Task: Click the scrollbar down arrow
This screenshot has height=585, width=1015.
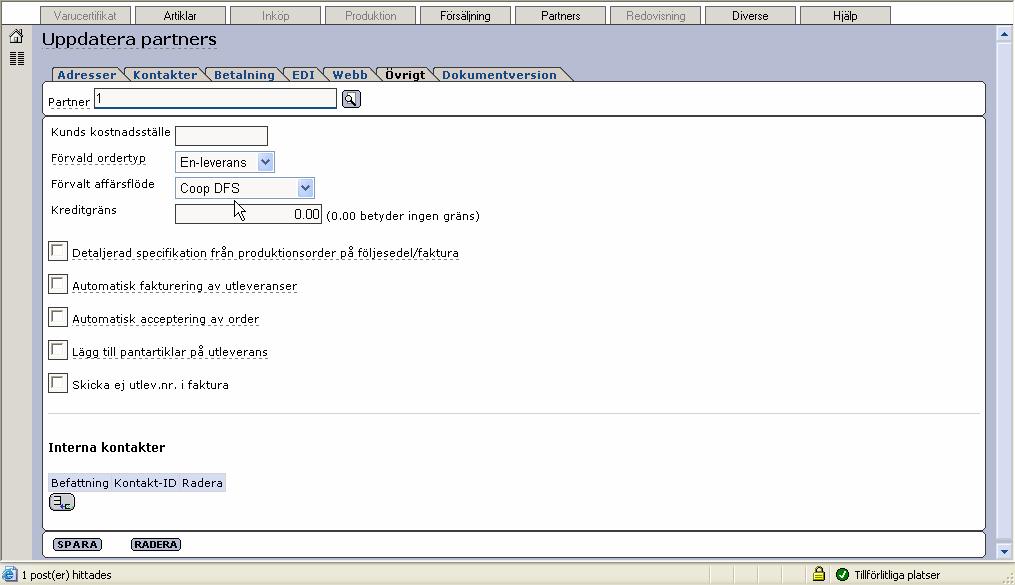Action: coord(1004,552)
